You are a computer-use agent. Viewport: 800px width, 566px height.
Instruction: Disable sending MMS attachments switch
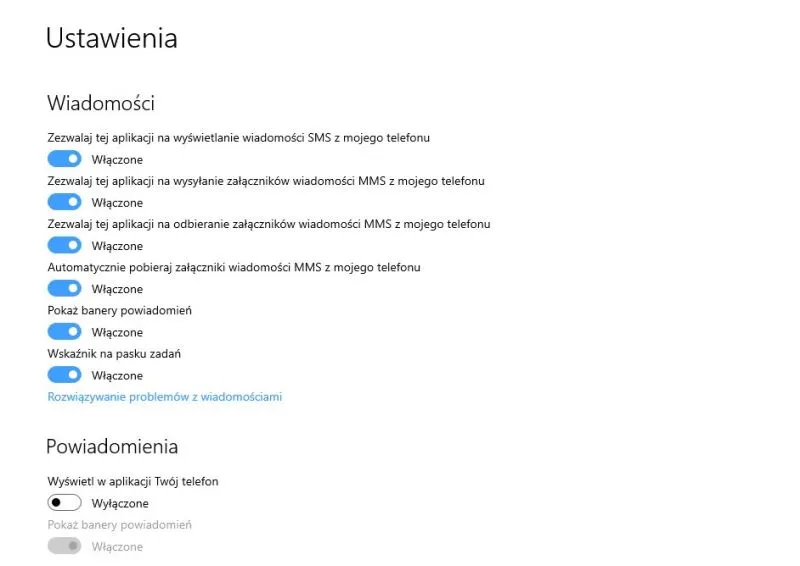pos(64,202)
